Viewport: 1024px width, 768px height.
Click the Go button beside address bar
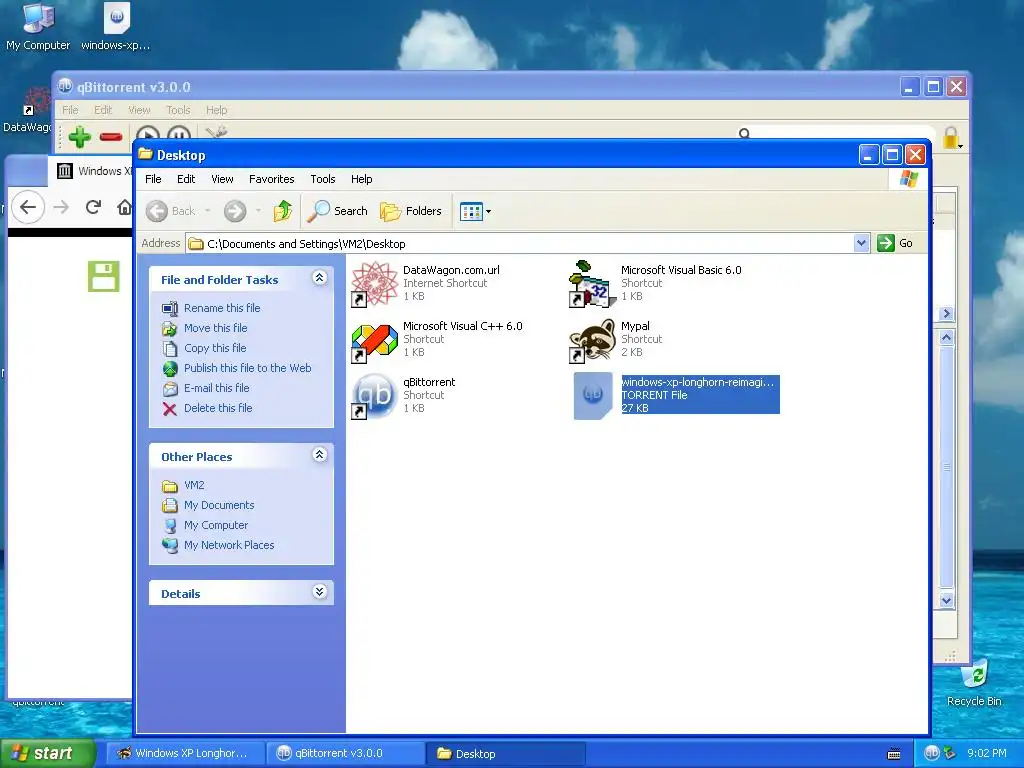coord(895,243)
